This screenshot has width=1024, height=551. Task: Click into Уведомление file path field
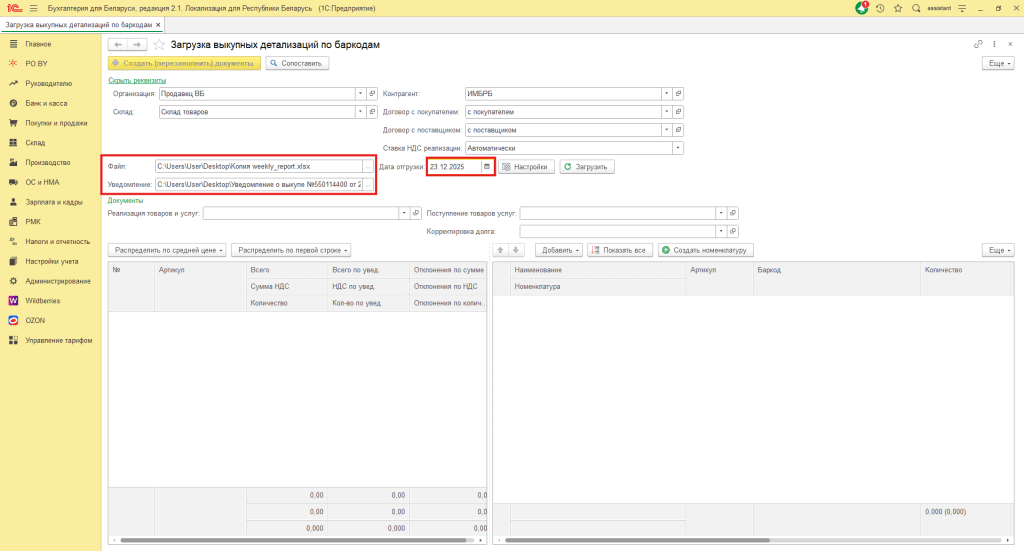pos(258,185)
